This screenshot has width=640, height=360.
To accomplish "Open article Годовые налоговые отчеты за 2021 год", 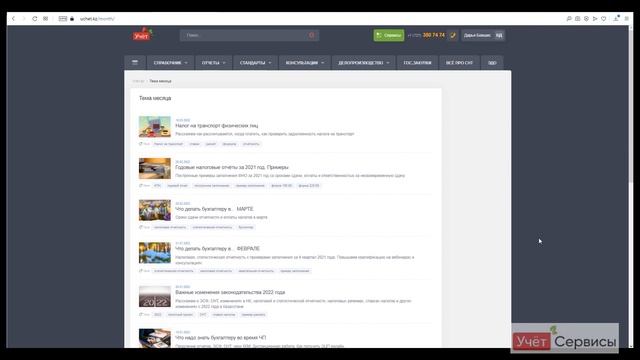I will coord(231,167).
